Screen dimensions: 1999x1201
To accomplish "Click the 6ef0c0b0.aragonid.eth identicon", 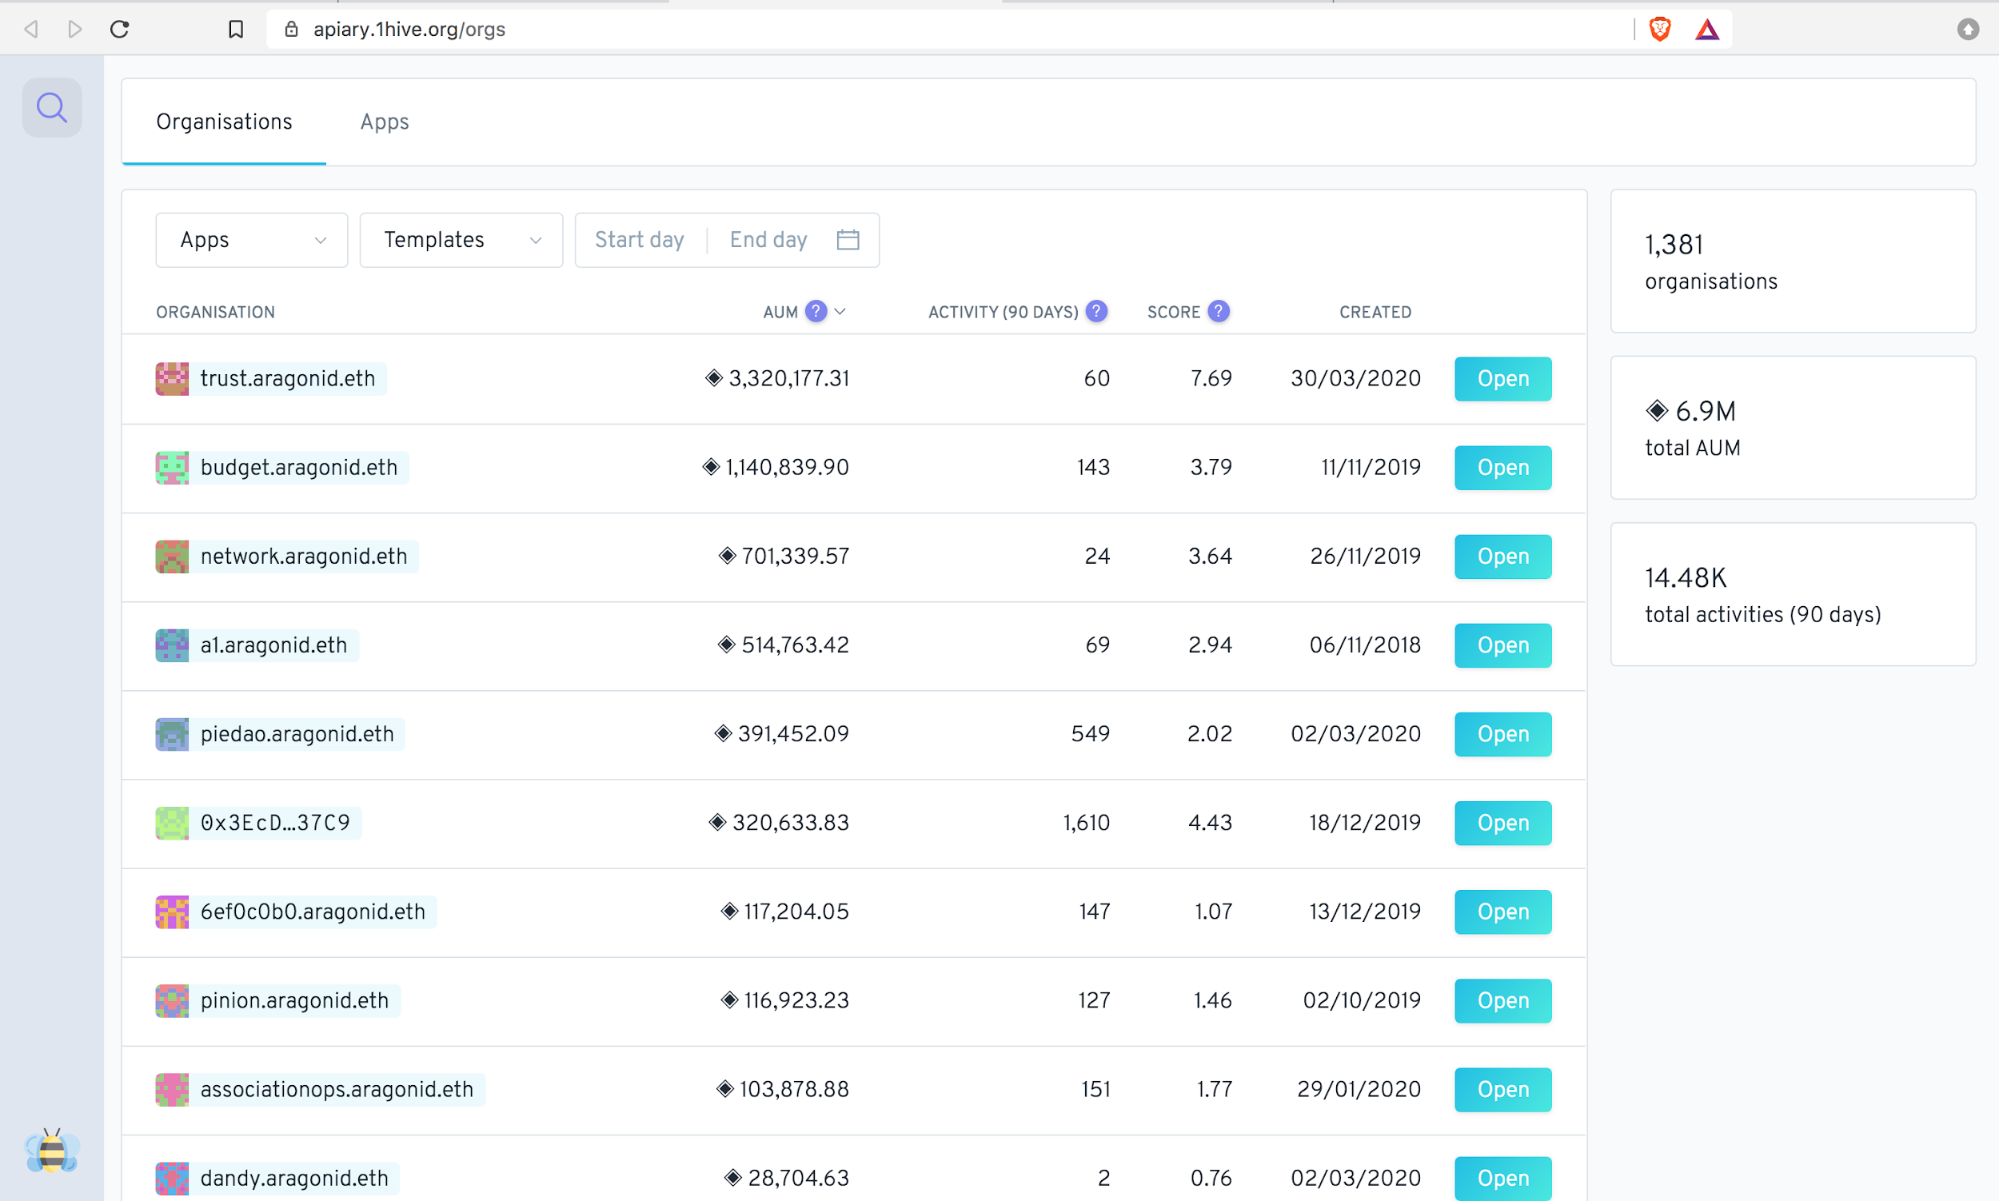I will click(172, 912).
